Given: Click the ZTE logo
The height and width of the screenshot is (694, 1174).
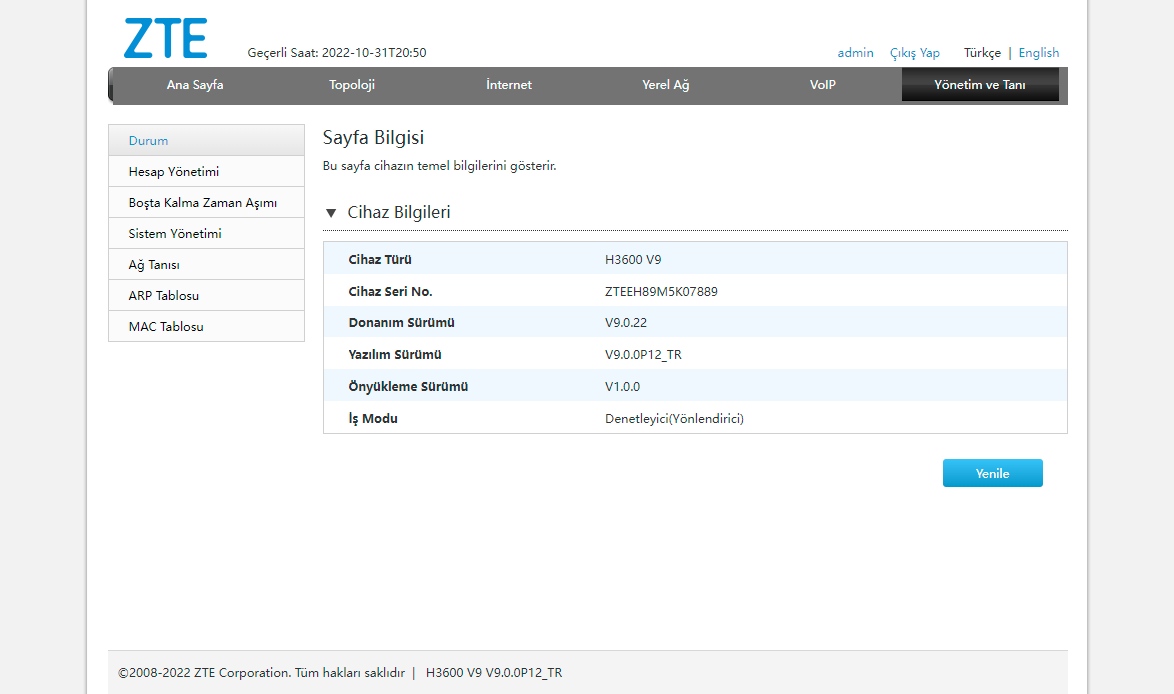Looking at the screenshot, I should (165, 38).
